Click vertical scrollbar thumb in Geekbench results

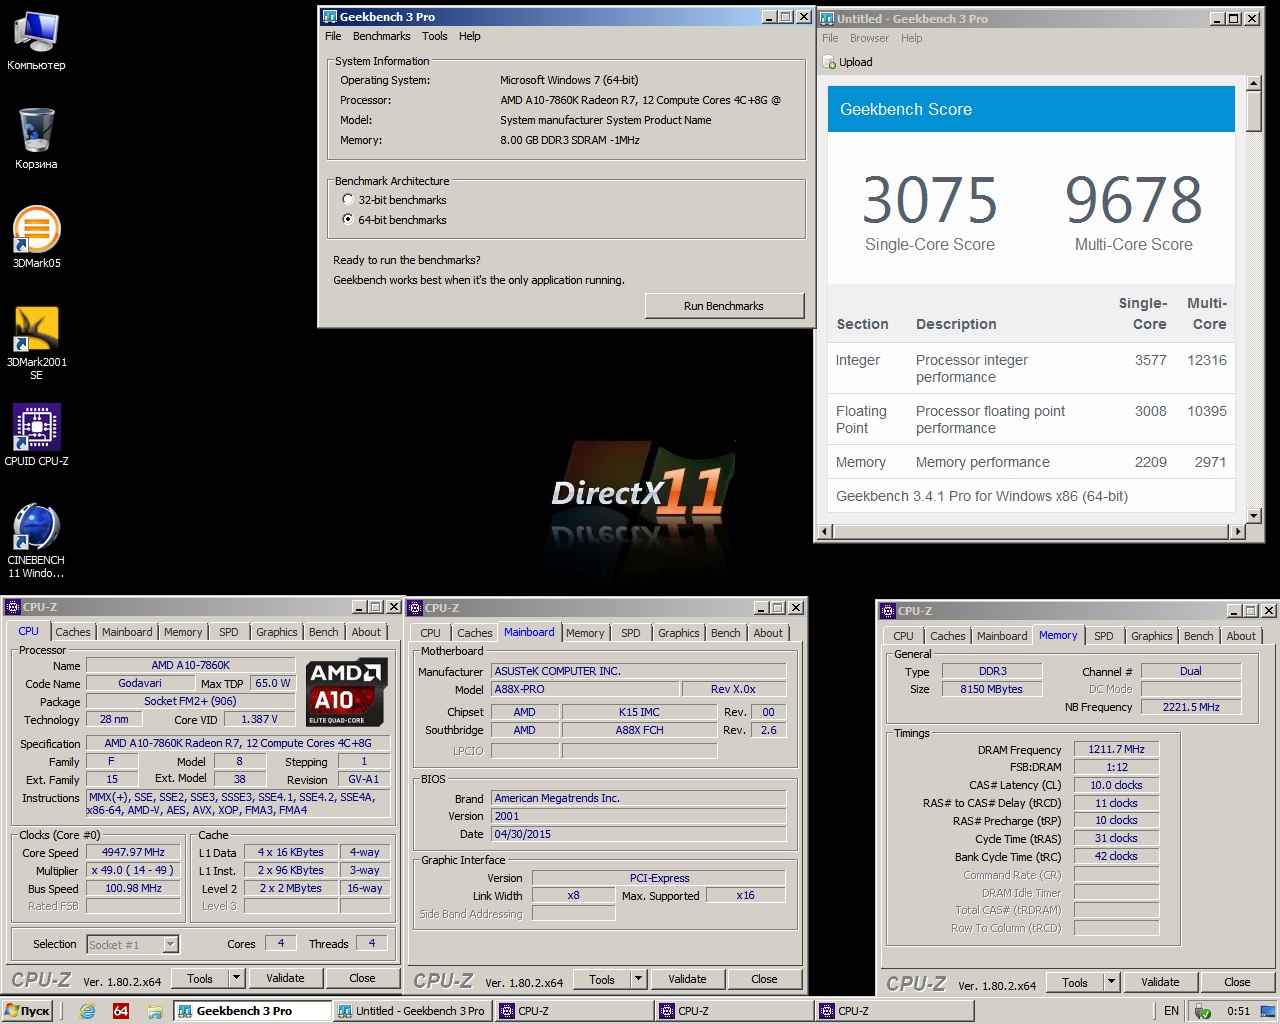tap(1254, 111)
